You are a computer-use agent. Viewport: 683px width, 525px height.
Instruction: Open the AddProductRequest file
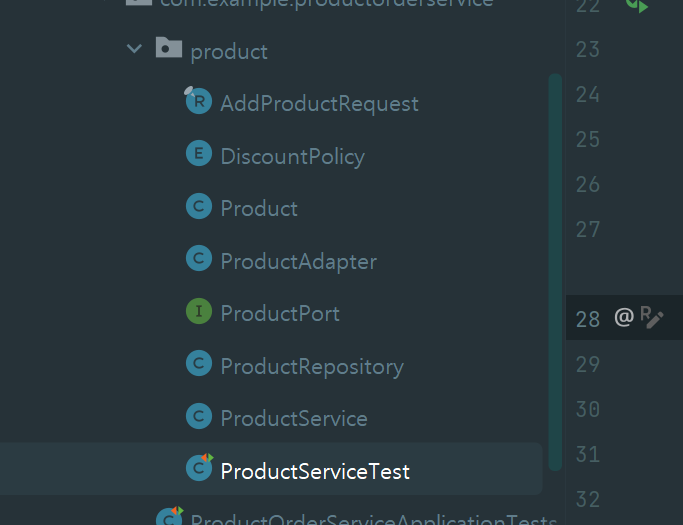pos(319,104)
